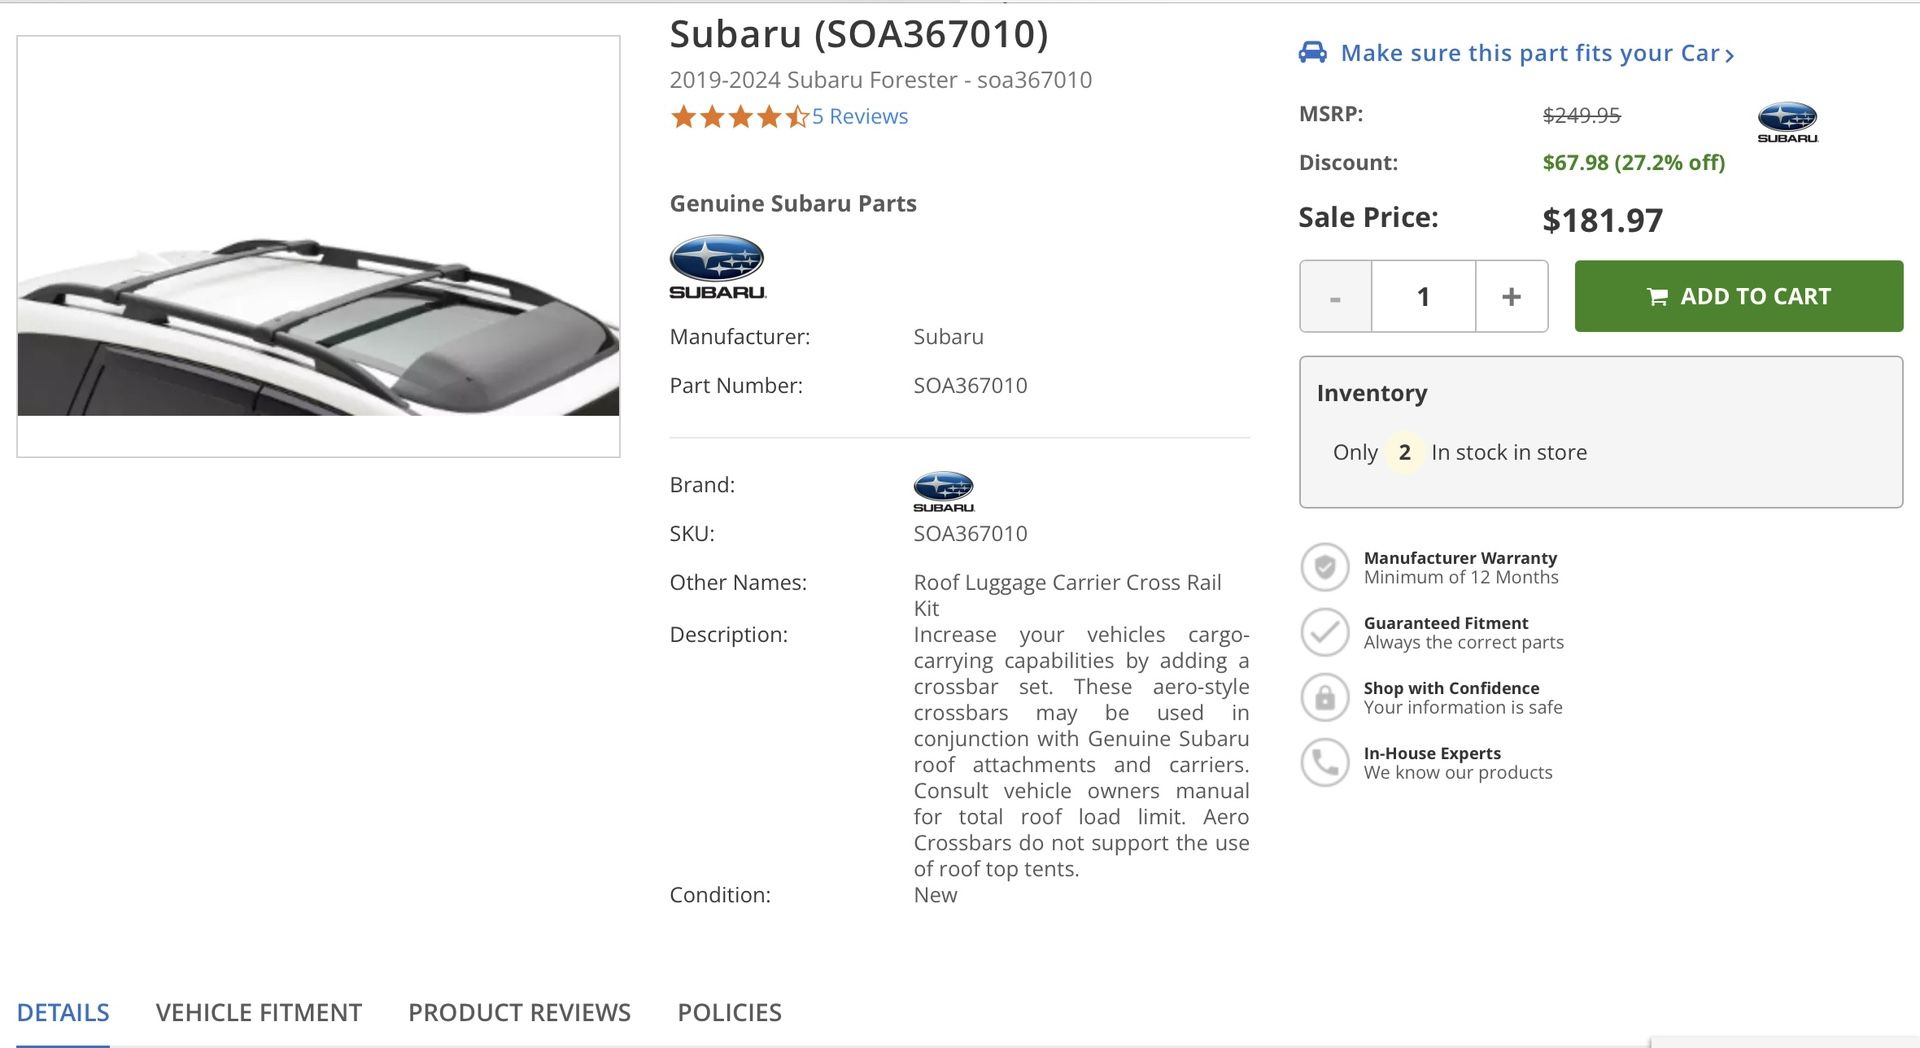Click the Shop with Confidence lock icon
The height and width of the screenshot is (1048, 1920).
[x=1325, y=697]
